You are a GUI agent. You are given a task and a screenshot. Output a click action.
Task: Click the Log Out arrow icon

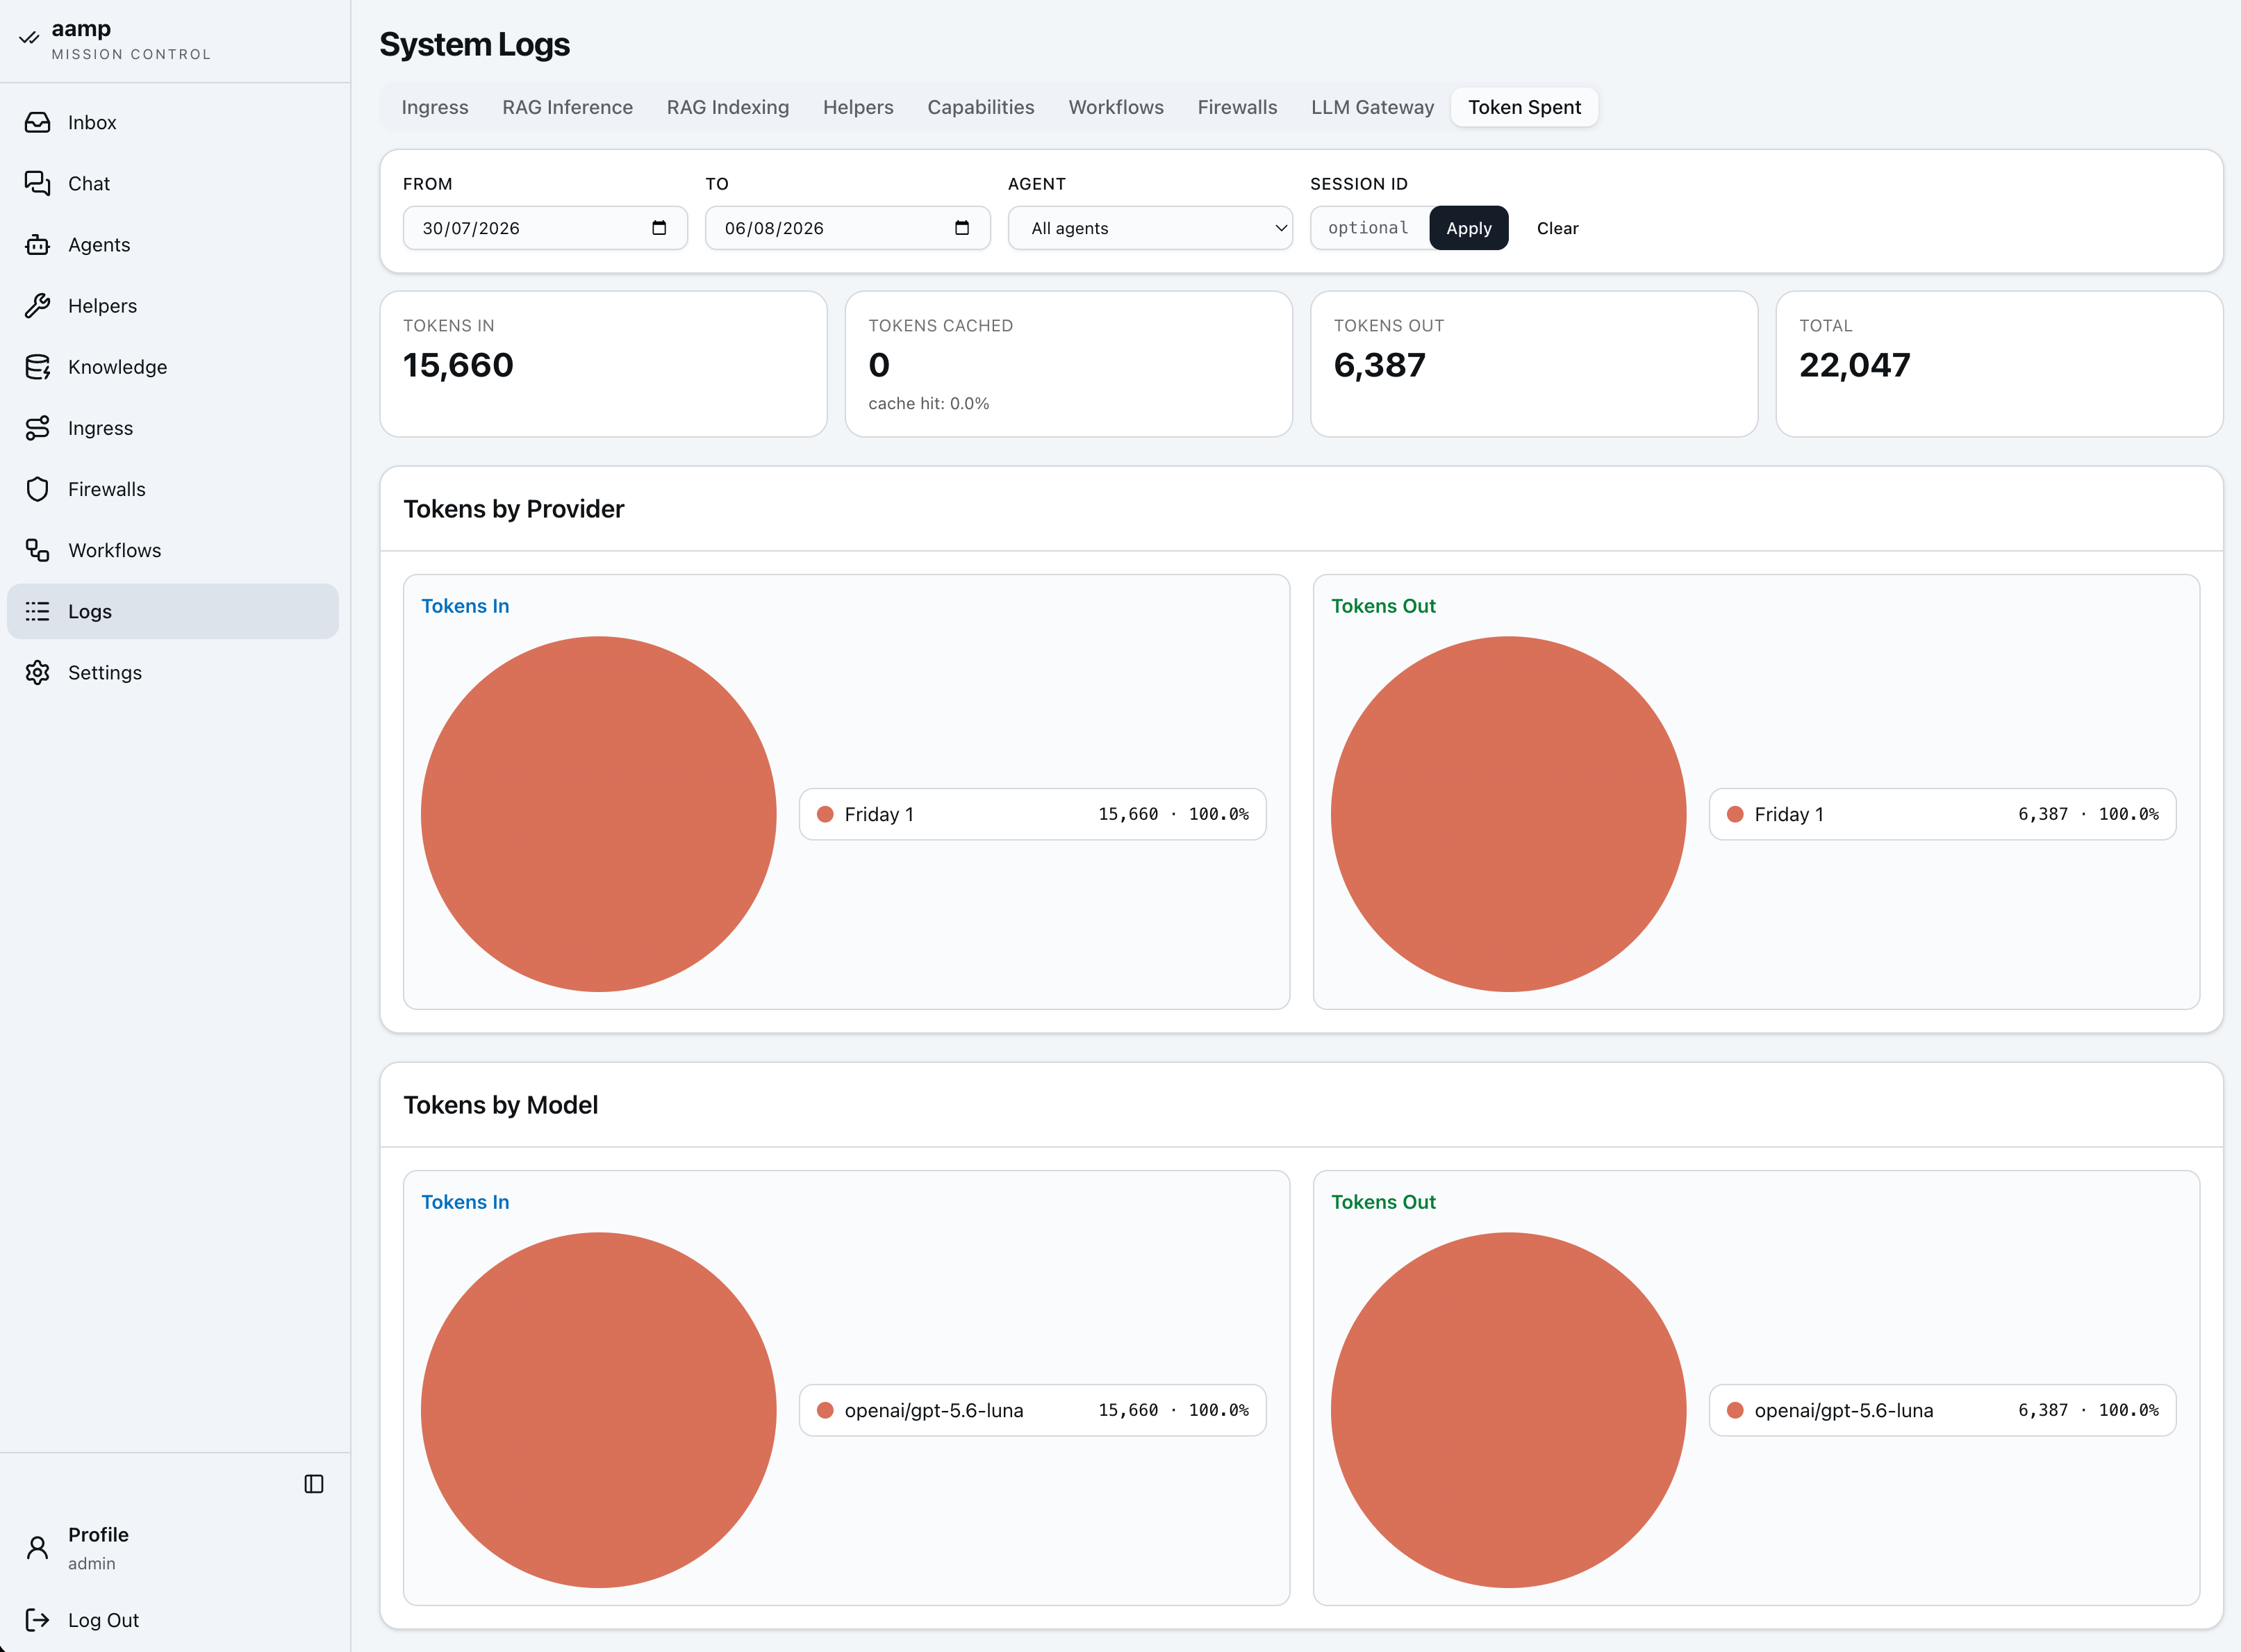click(37, 1620)
